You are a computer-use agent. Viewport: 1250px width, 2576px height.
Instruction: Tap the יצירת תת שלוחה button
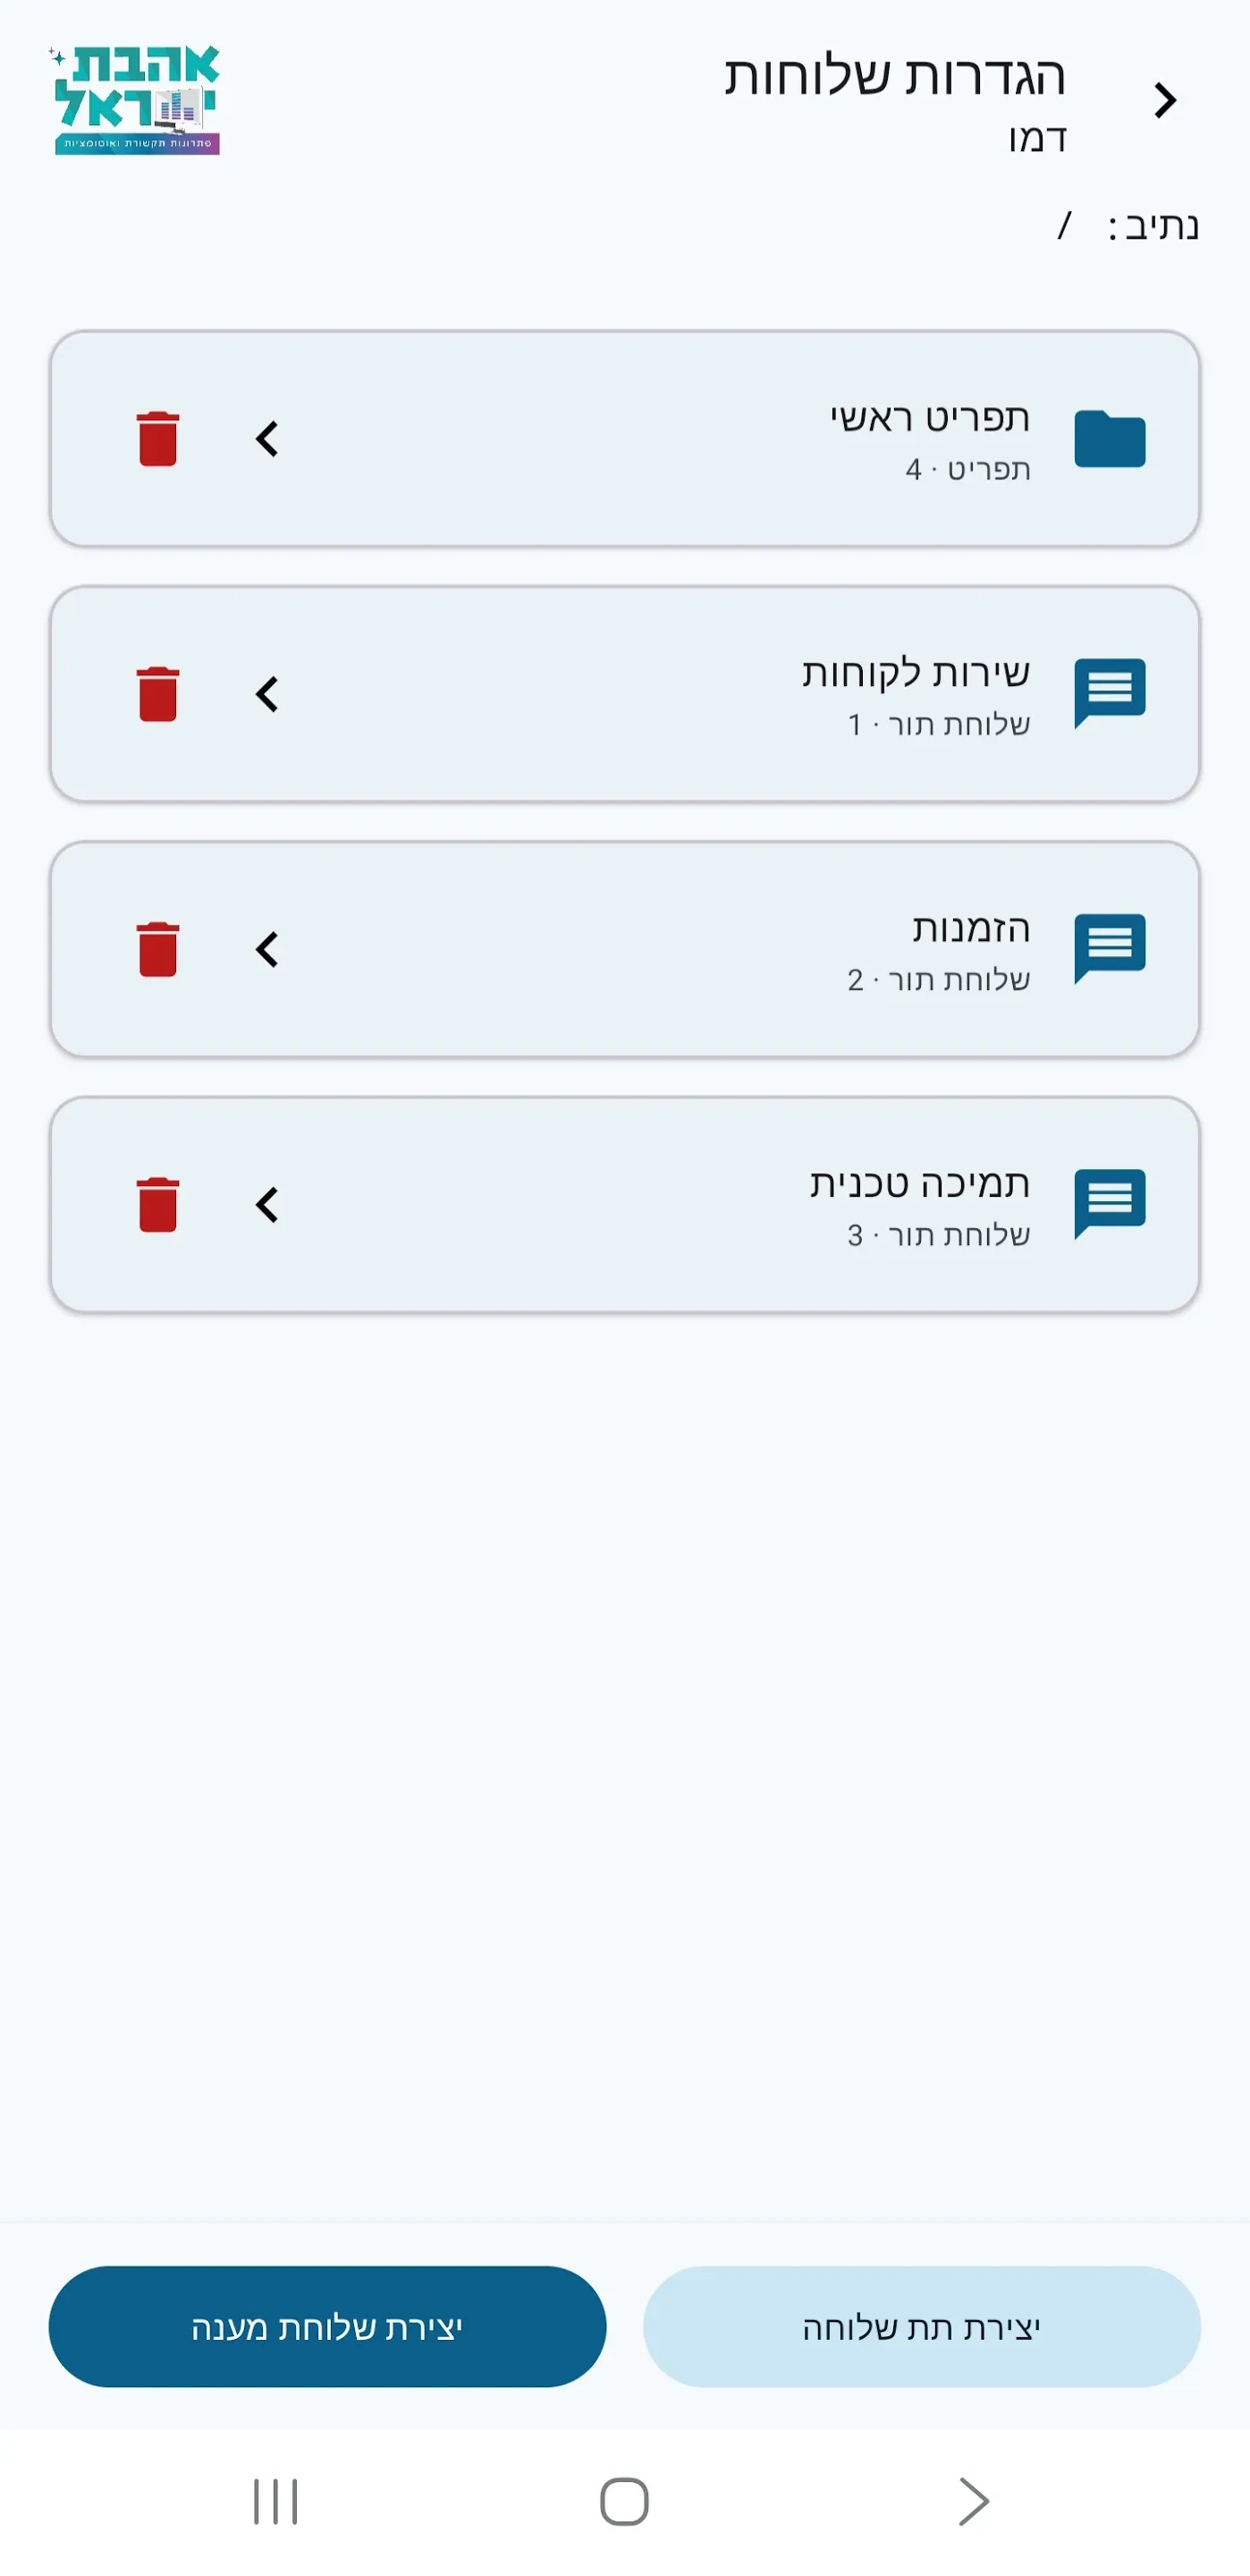coord(921,2326)
